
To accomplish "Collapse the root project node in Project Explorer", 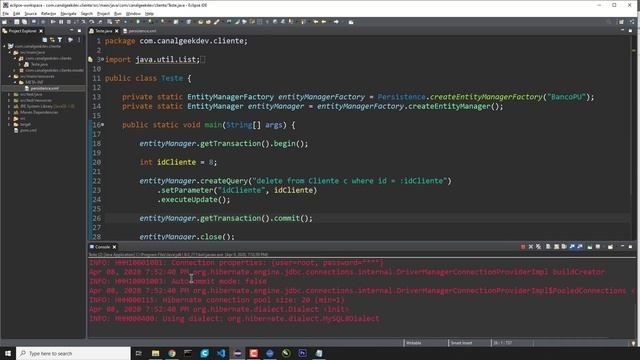I will point(4,47).
